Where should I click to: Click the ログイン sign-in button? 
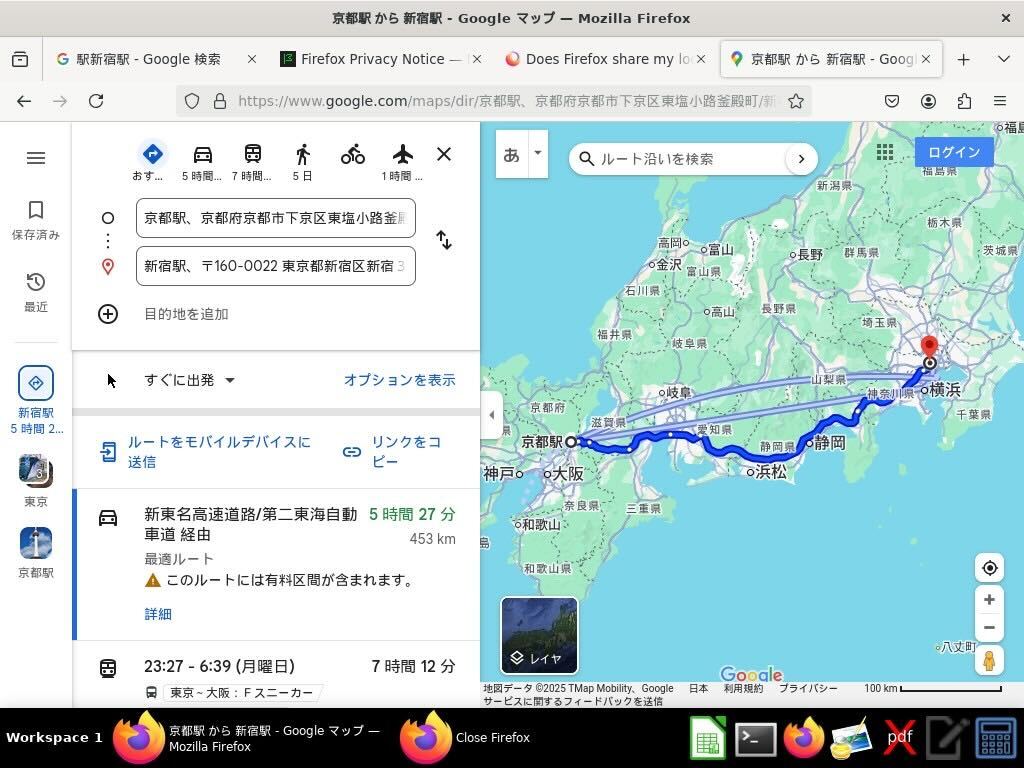pyautogui.click(x=954, y=152)
